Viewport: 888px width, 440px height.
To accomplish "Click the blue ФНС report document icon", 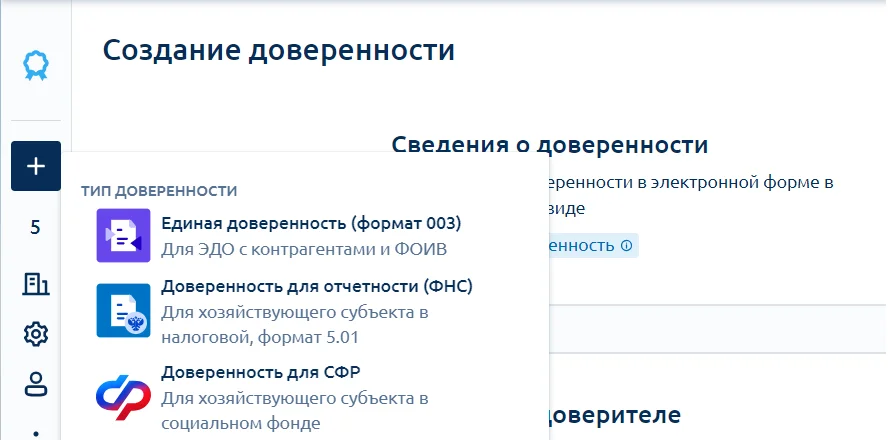I will click(x=123, y=310).
